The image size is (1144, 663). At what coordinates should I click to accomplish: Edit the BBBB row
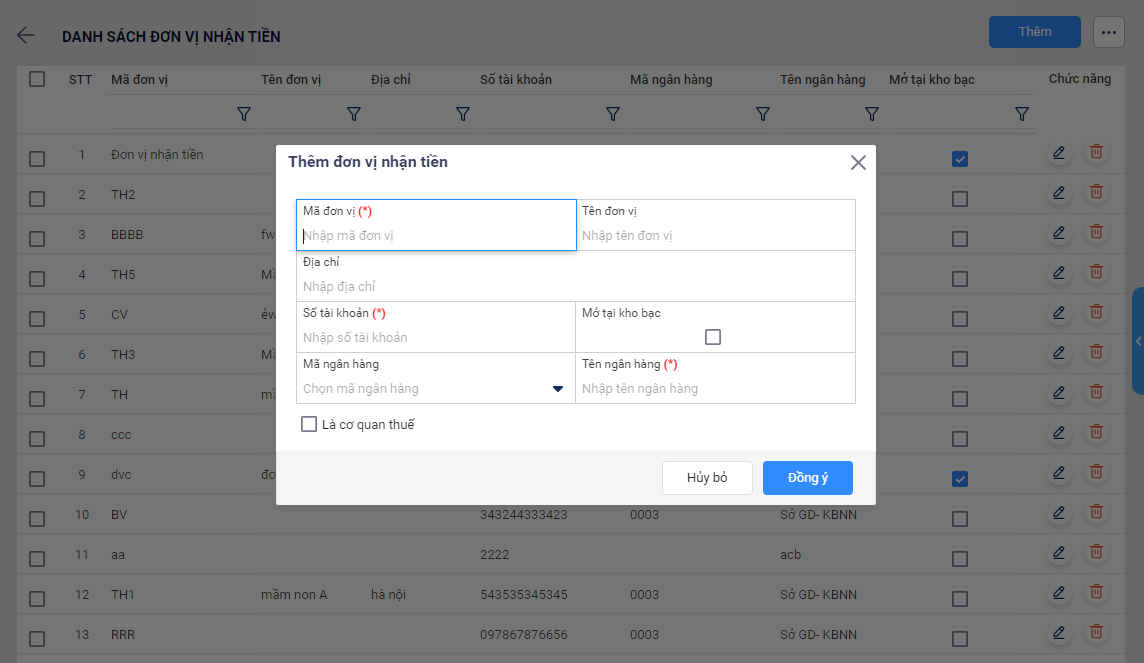point(1059,233)
